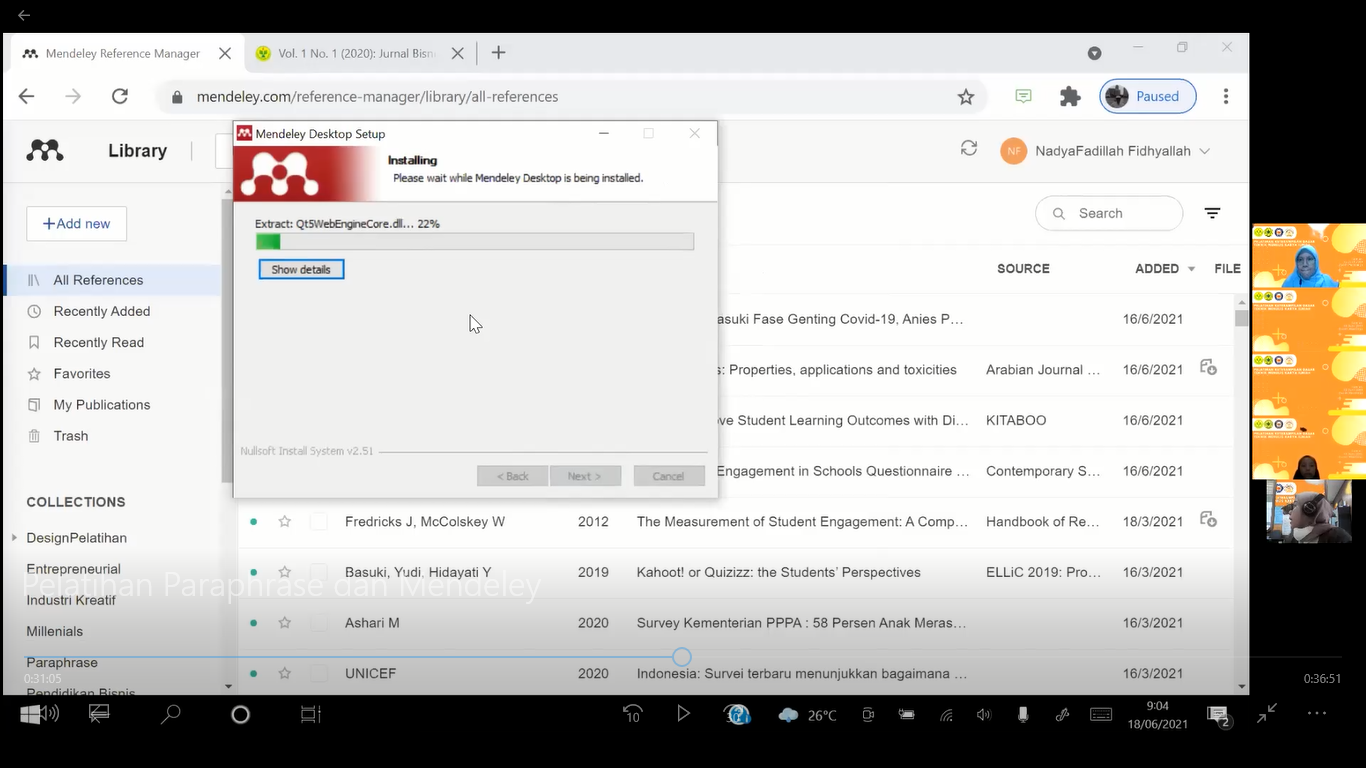Exit fullscreen with the diagonal arrows icon
1366x768 pixels.
(1267, 713)
